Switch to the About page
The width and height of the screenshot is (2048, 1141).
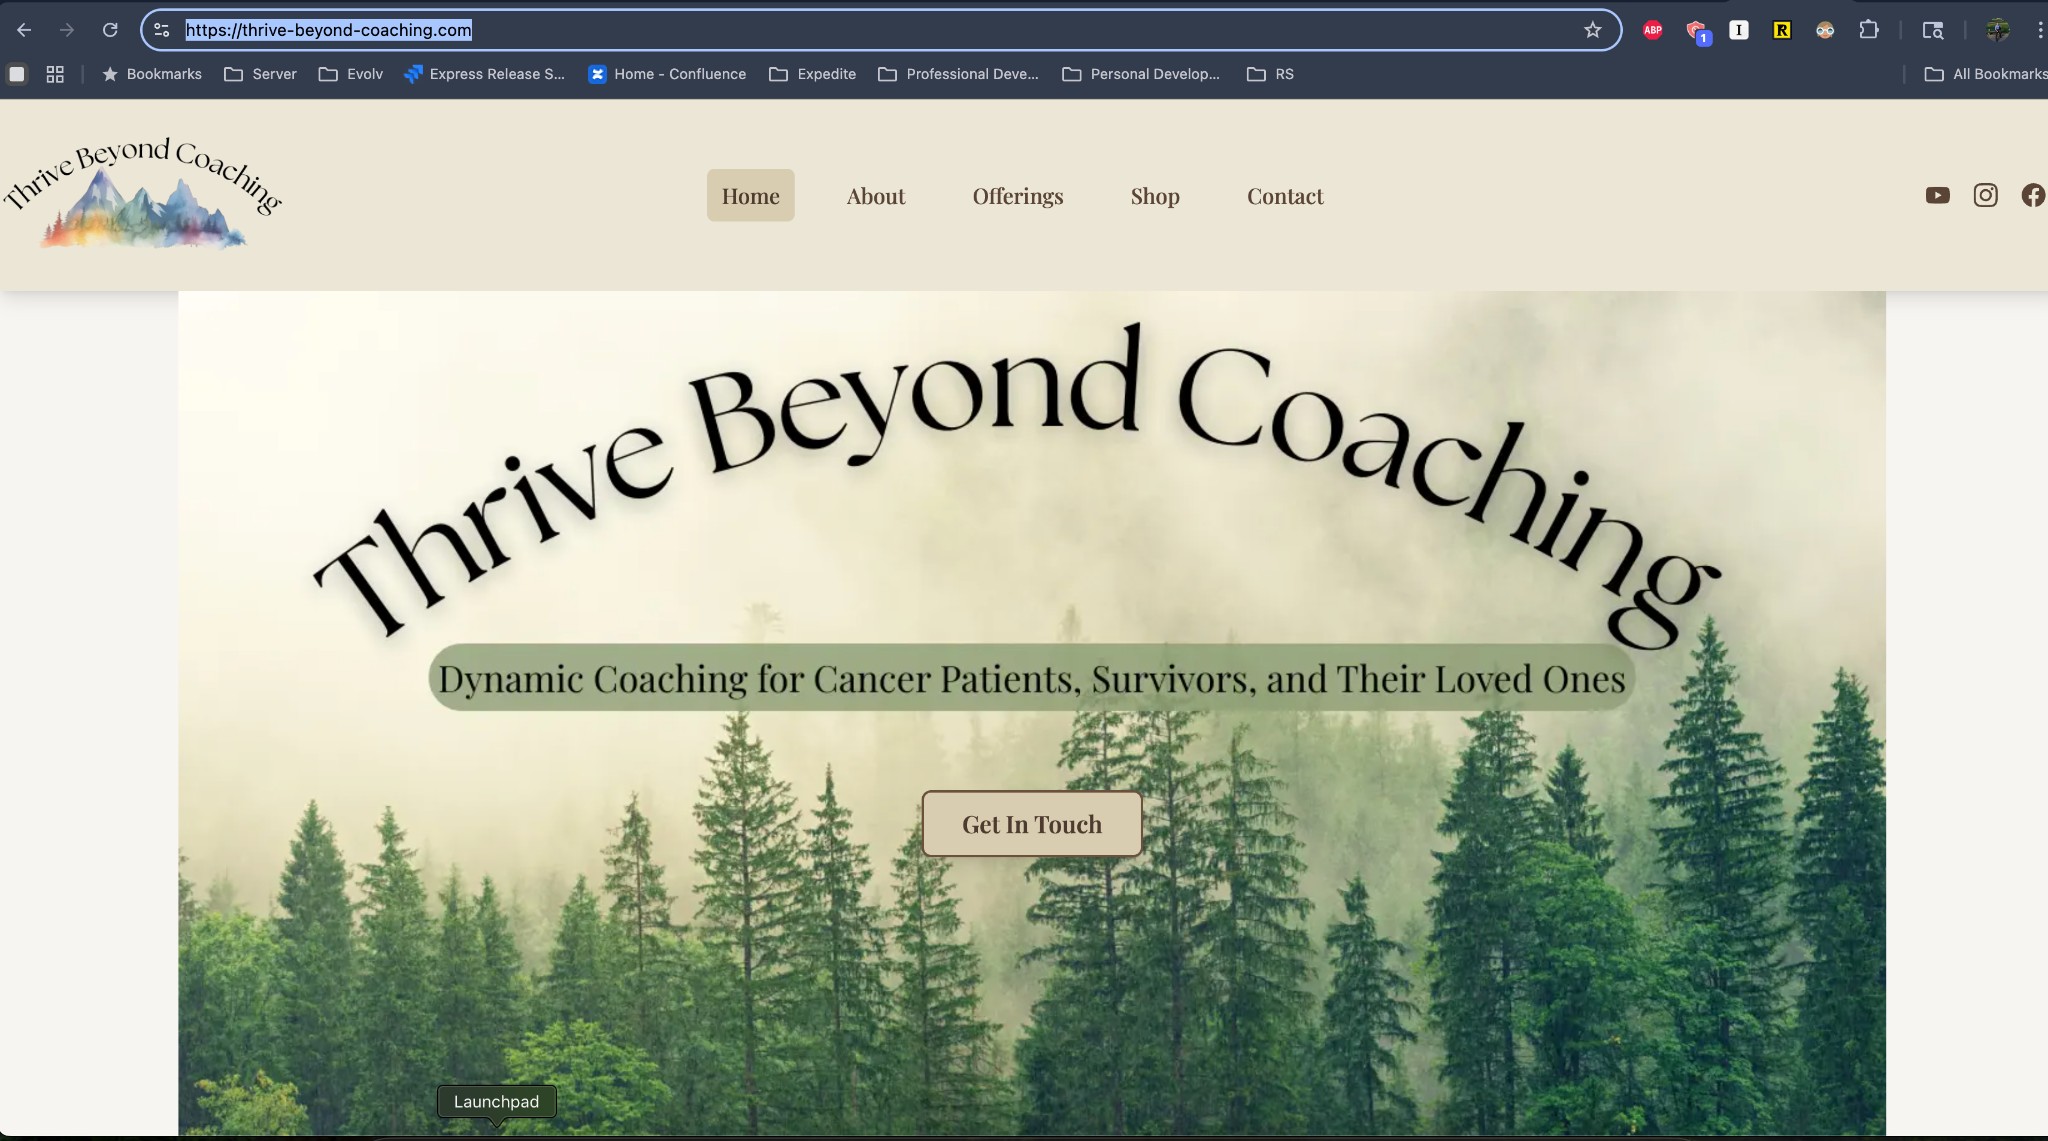874,196
